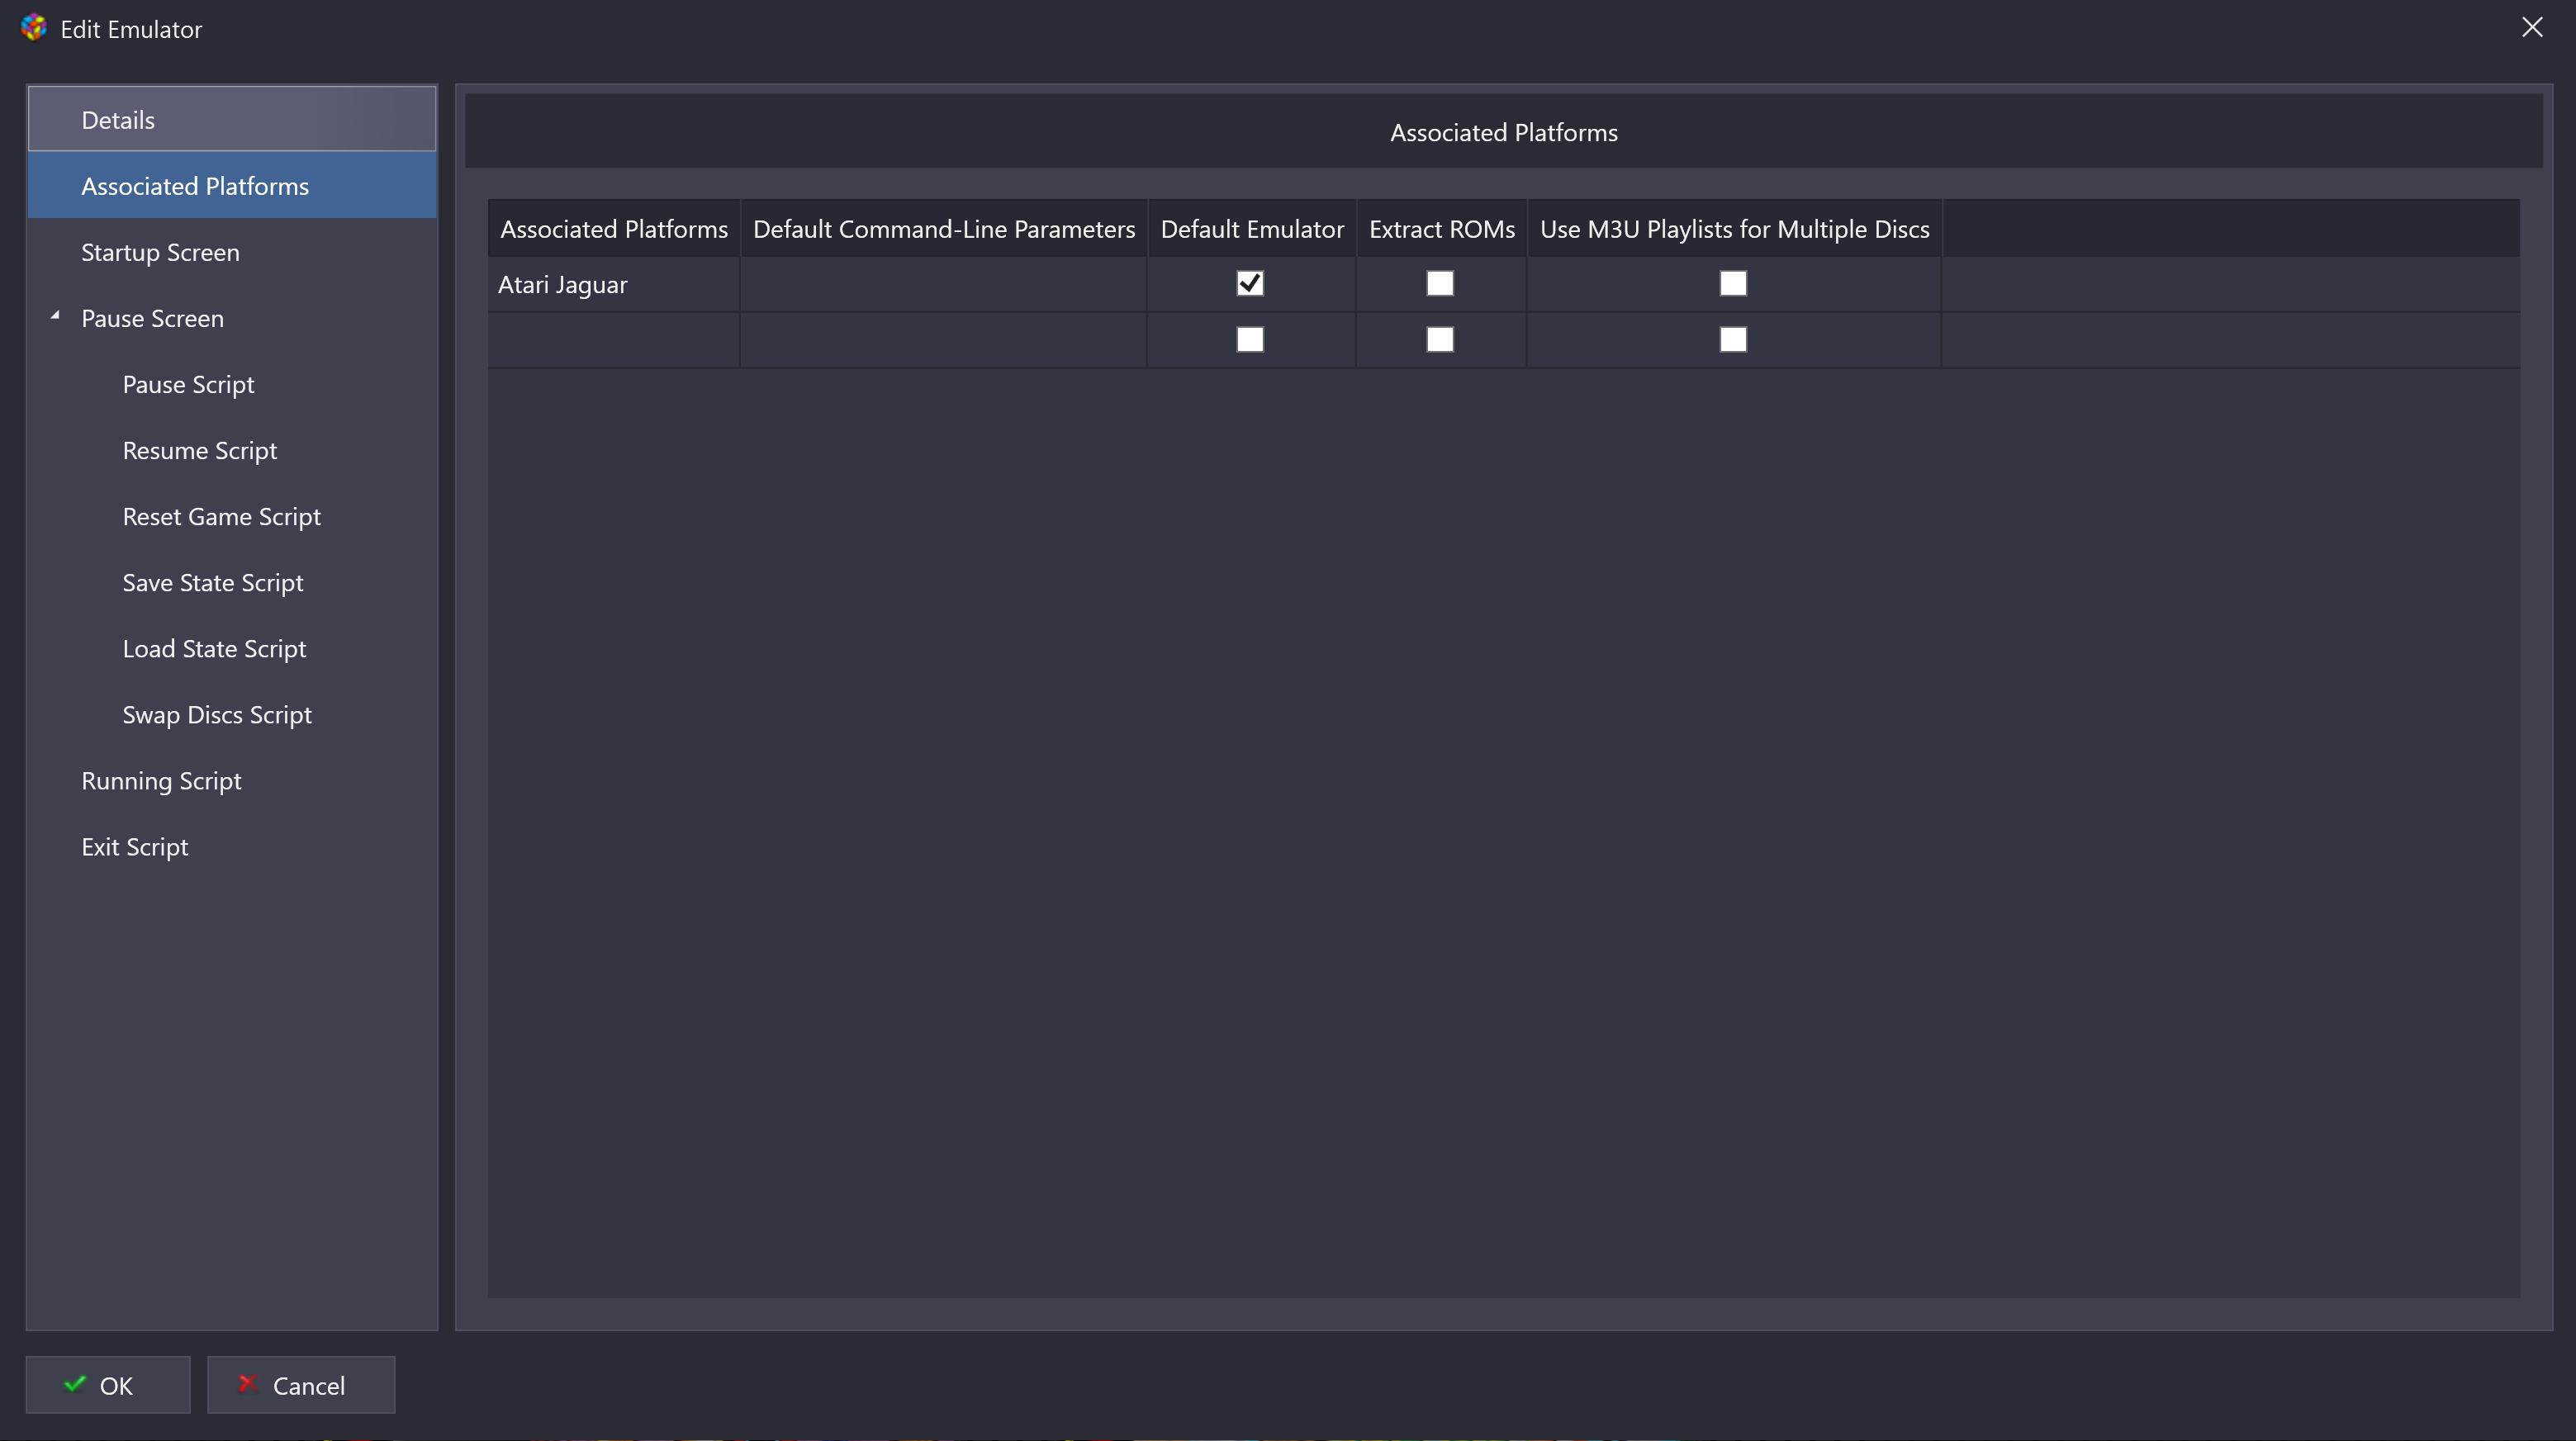Image resolution: width=2576 pixels, height=1441 pixels.
Task: Click the empty row's platform cell
Action: pos(614,340)
